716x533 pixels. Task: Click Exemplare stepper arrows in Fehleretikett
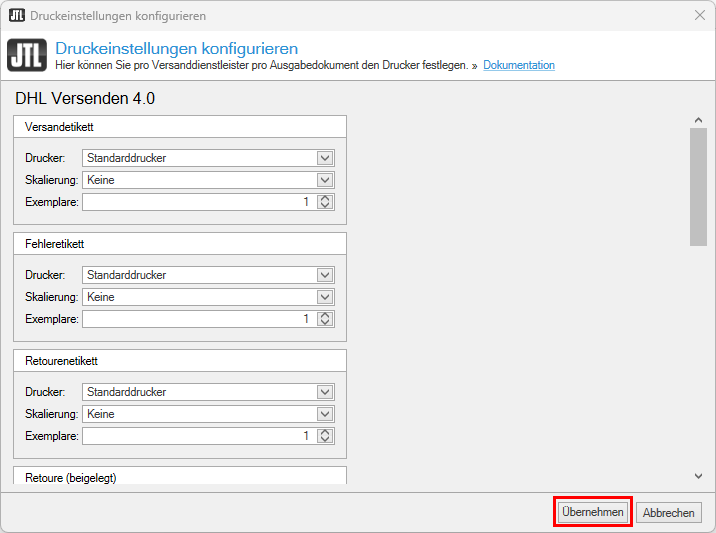[x=324, y=319]
